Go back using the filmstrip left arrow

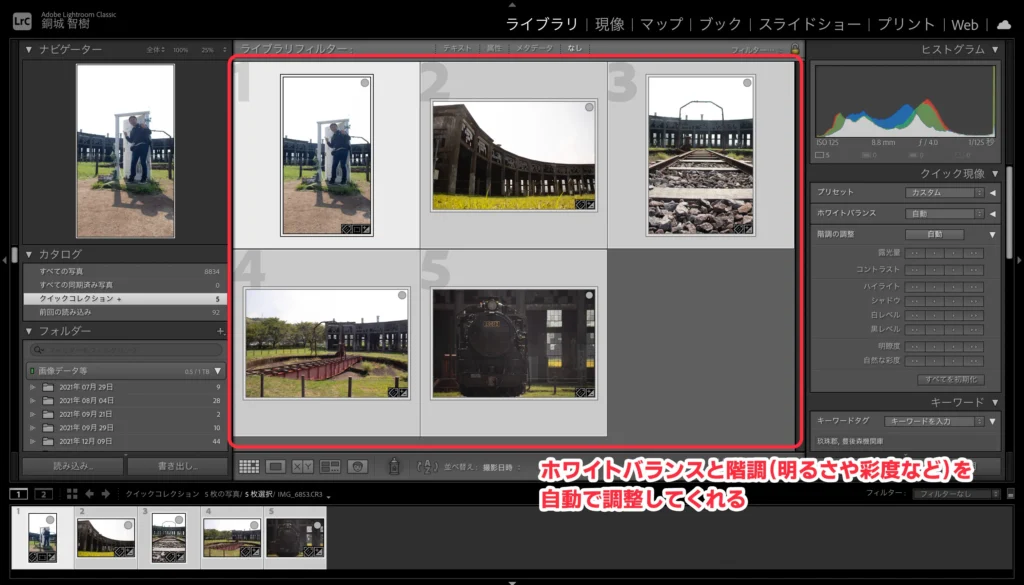click(89, 494)
